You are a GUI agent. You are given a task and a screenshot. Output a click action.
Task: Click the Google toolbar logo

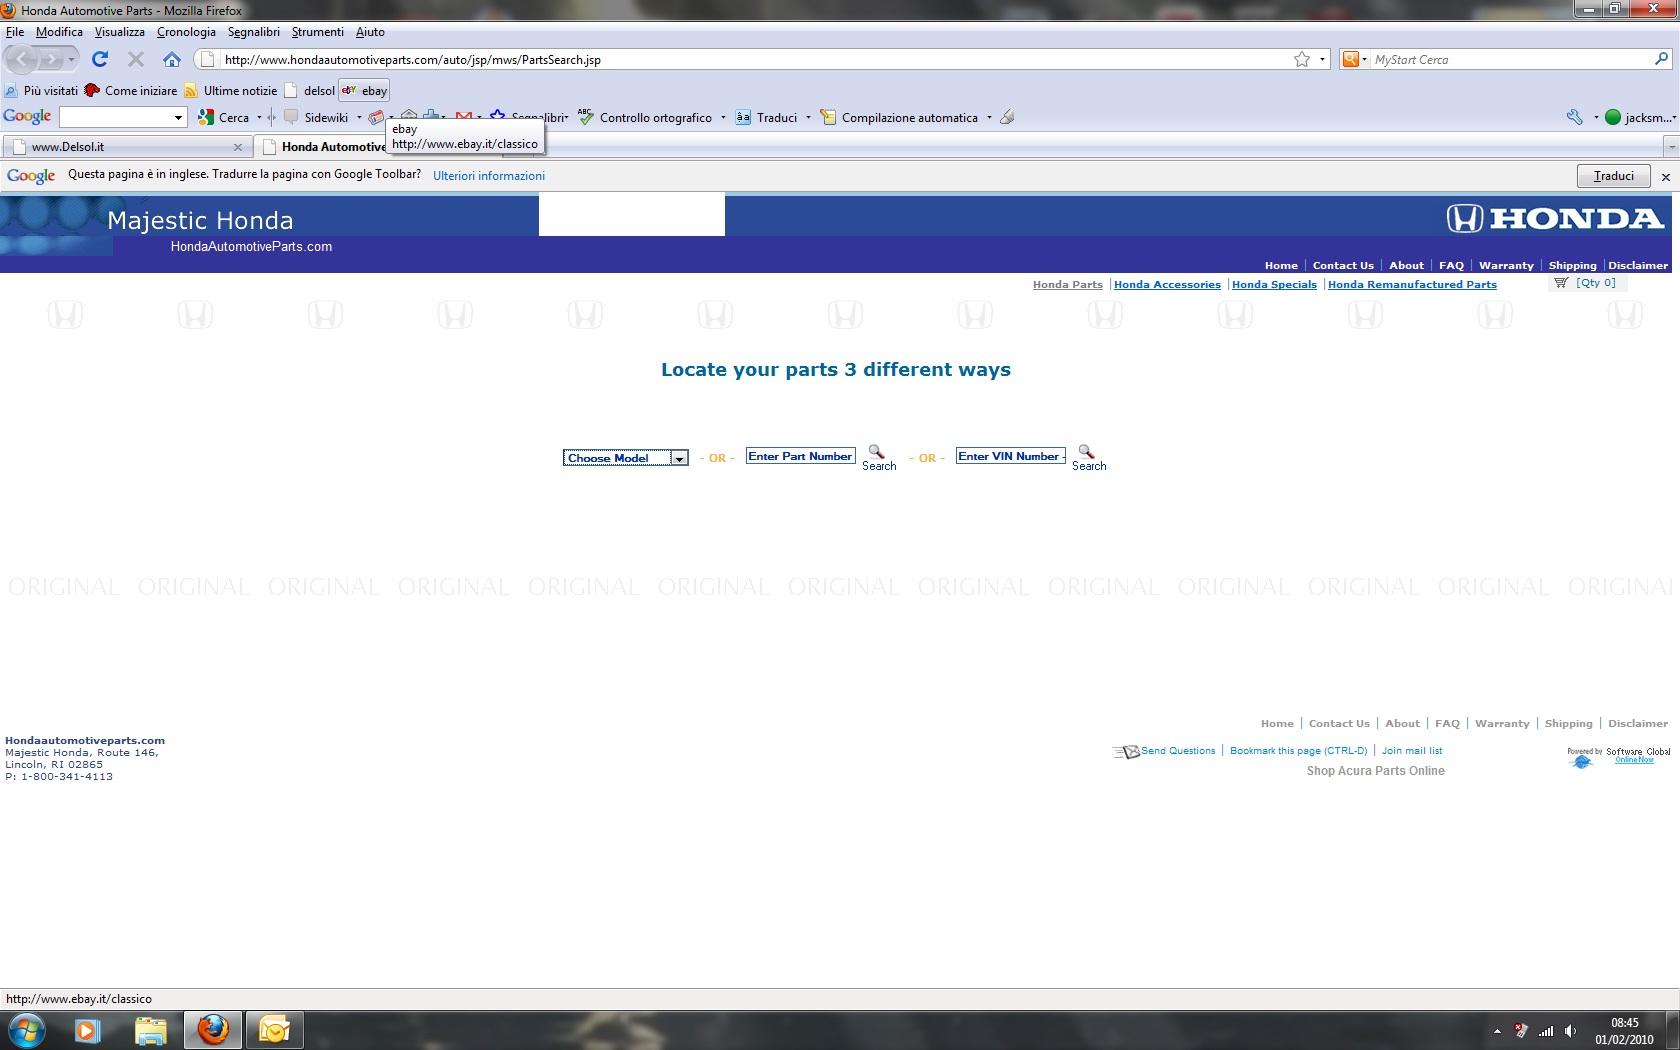pos(27,117)
